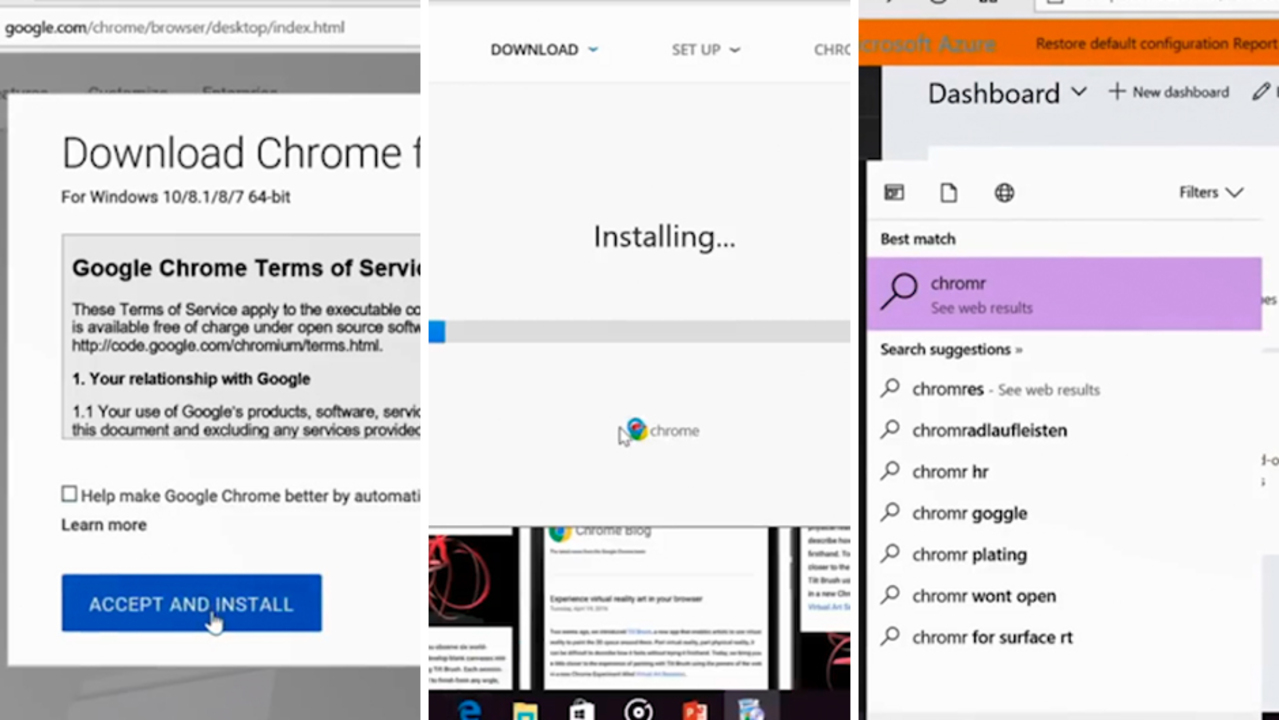Image resolution: width=1279 pixels, height=720 pixels.
Task: Select the Apps filter icon in search
Action: pyautogui.click(x=894, y=193)
